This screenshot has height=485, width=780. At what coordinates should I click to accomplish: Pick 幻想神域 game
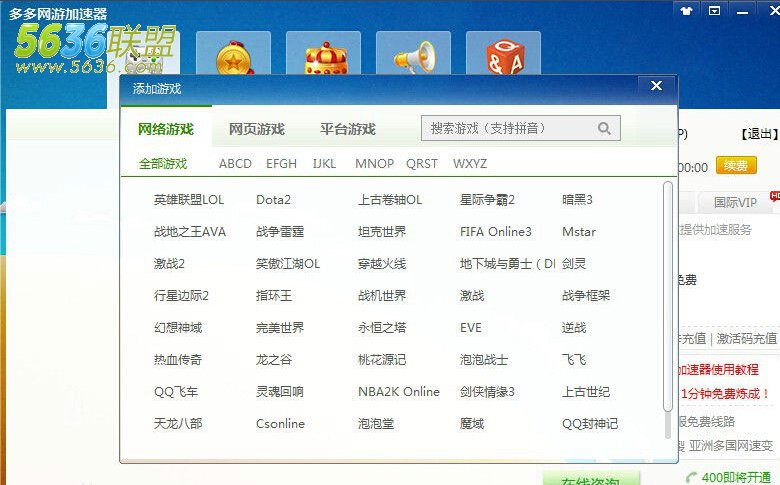pos(178,328)
